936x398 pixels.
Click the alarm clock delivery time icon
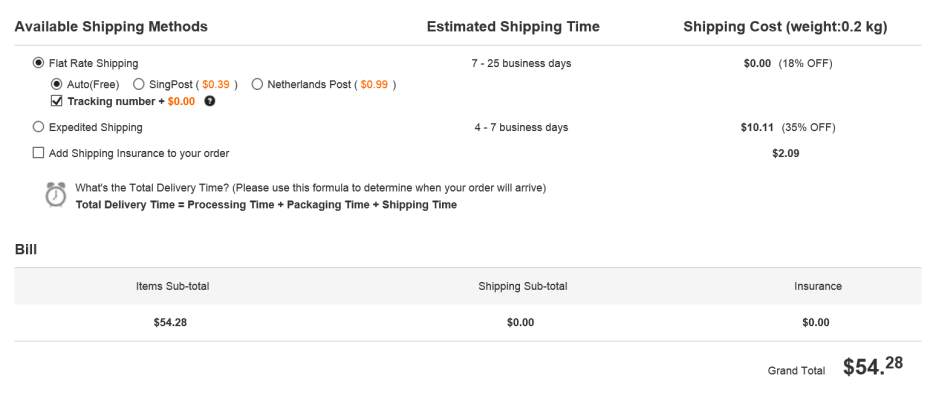pyautogui.click(x=56, y=195)
